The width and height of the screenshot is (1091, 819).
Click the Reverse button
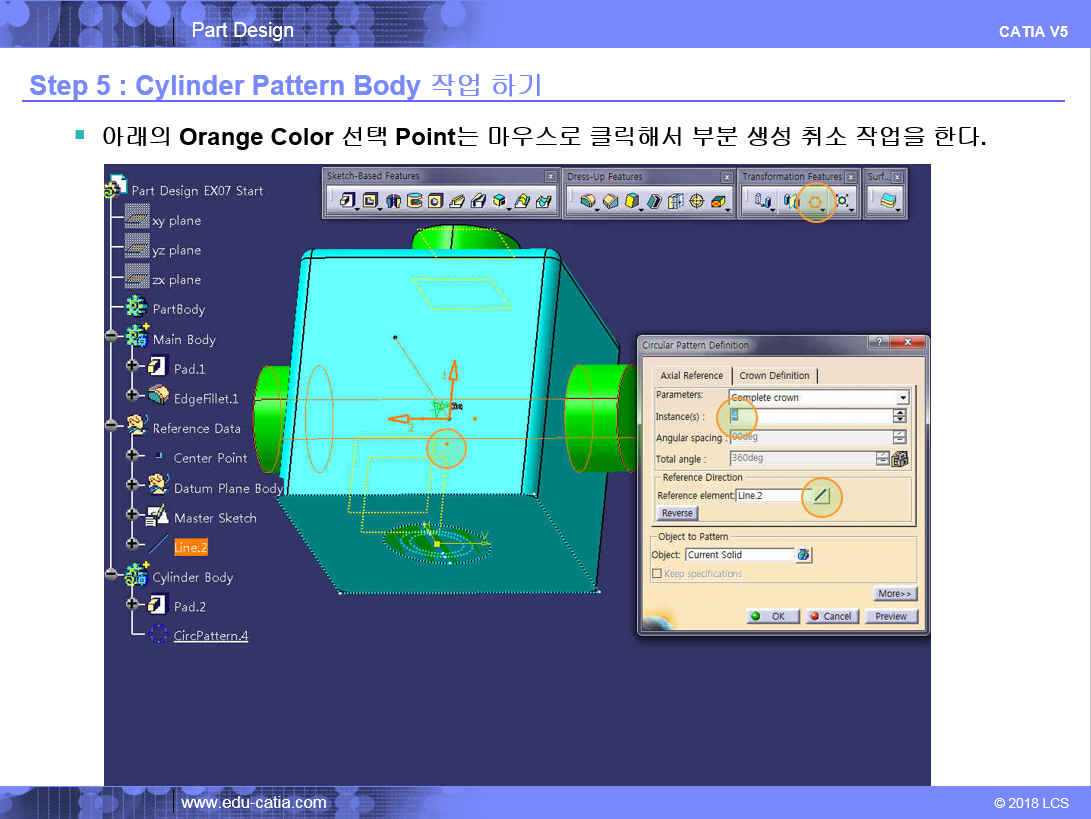677,513
